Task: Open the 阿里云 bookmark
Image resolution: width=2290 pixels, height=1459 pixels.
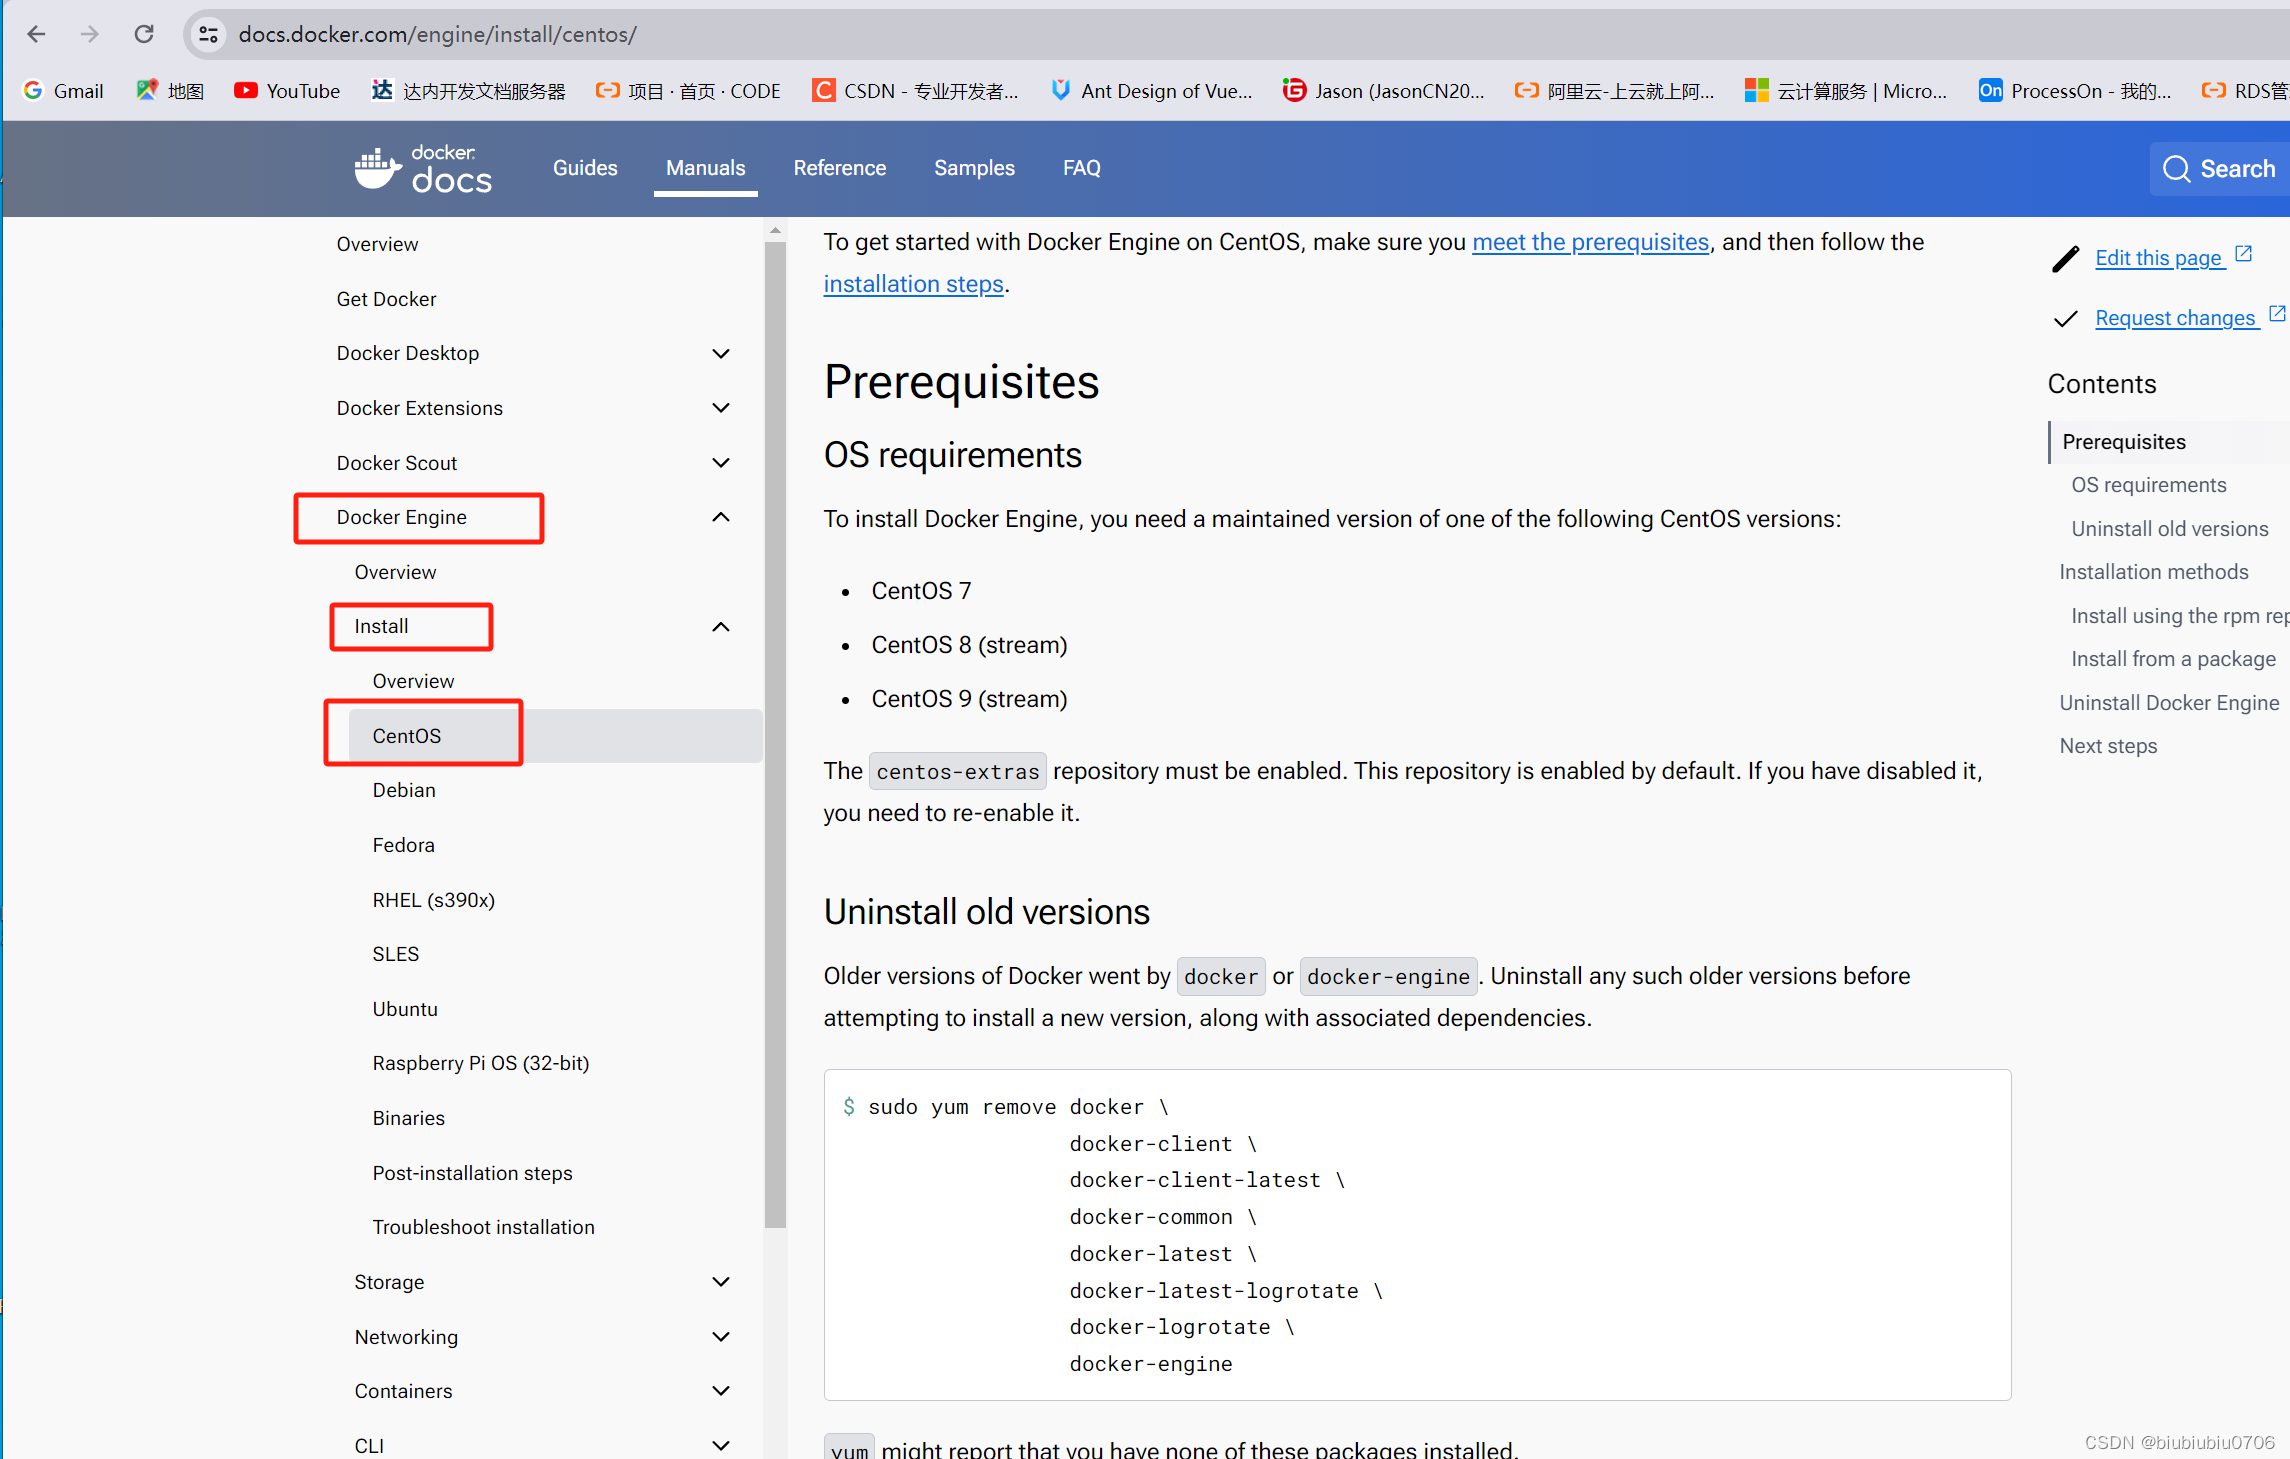Action: [1614, 91]
